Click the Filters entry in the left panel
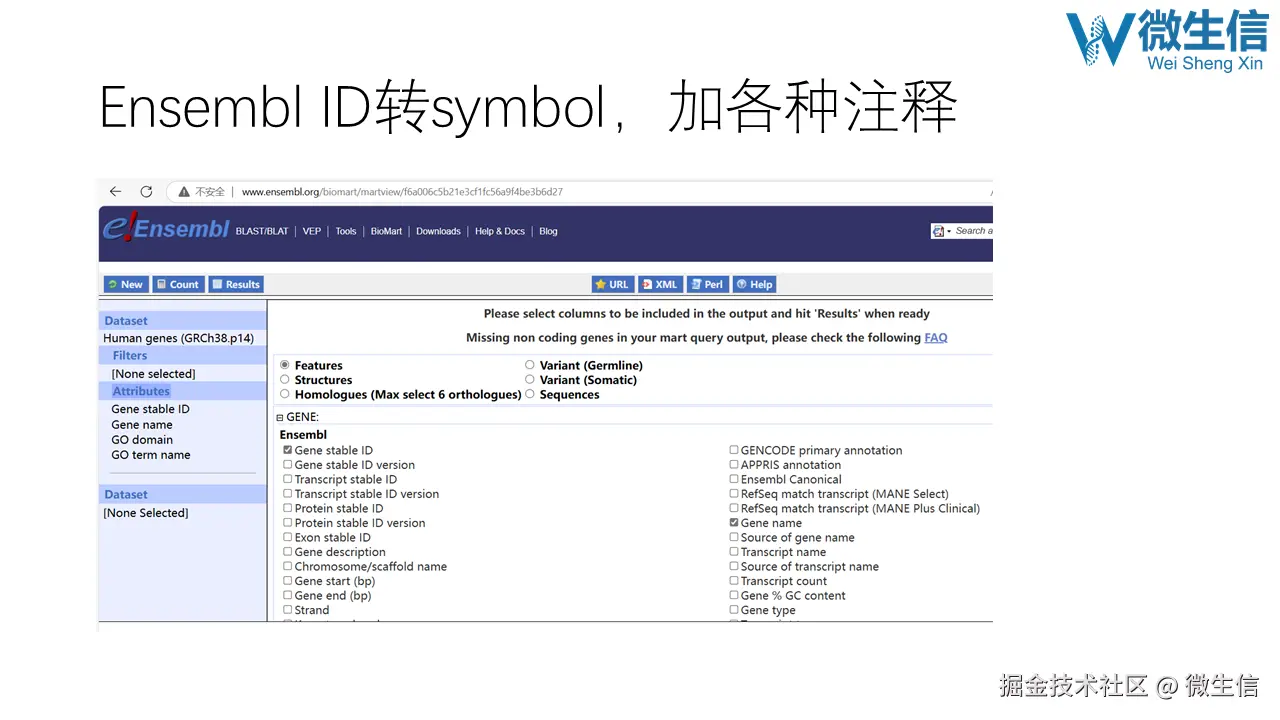 pyautogui.click(x=129, y=355)
